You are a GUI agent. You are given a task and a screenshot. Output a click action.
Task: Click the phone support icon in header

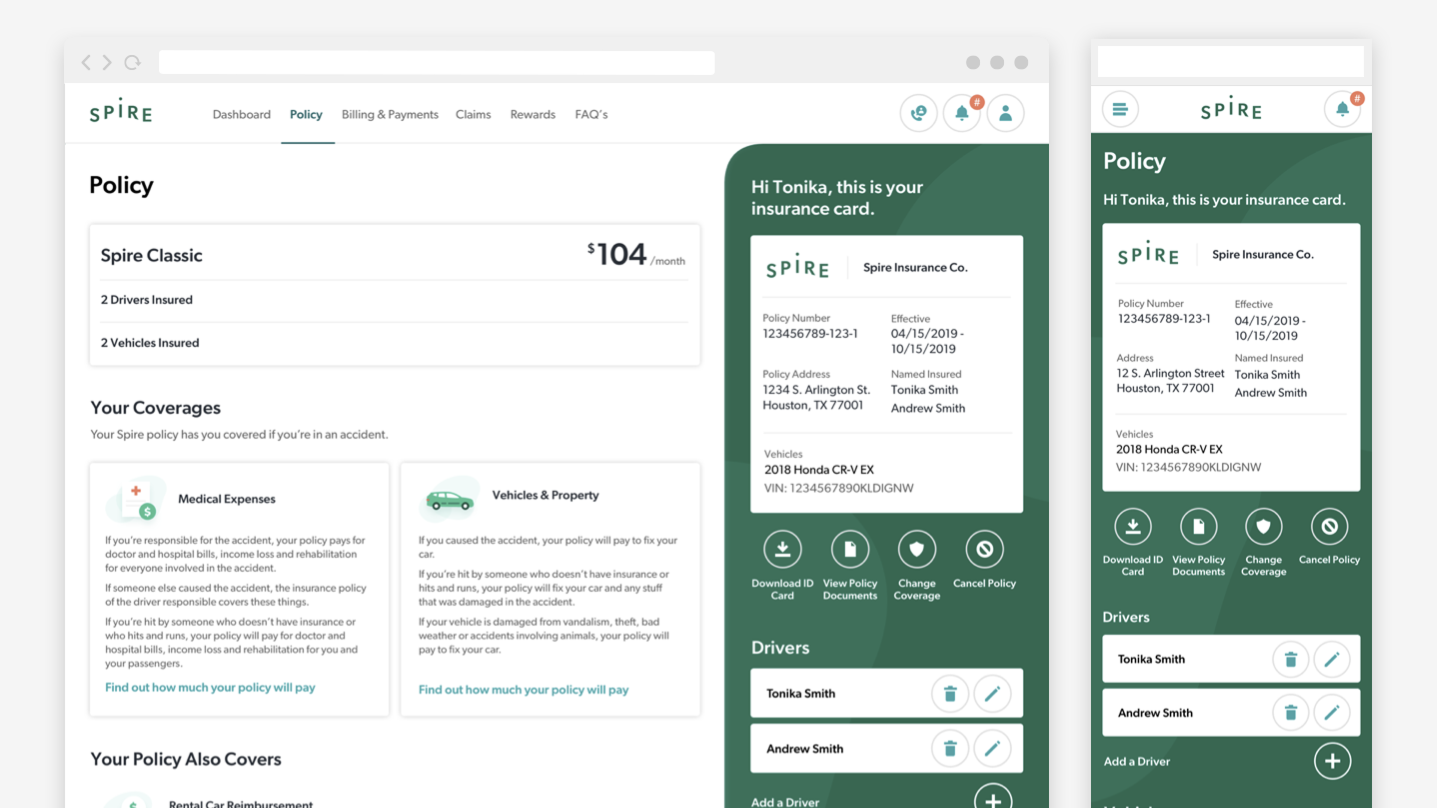pos(918,114)
